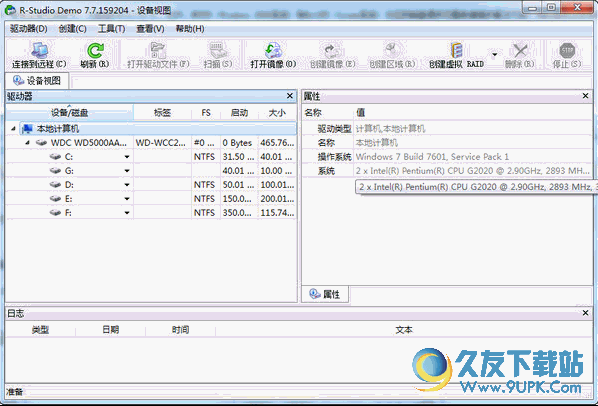
Task: Open dropdown arrow beside Create Virtual RAID
Action: (495, 55)
